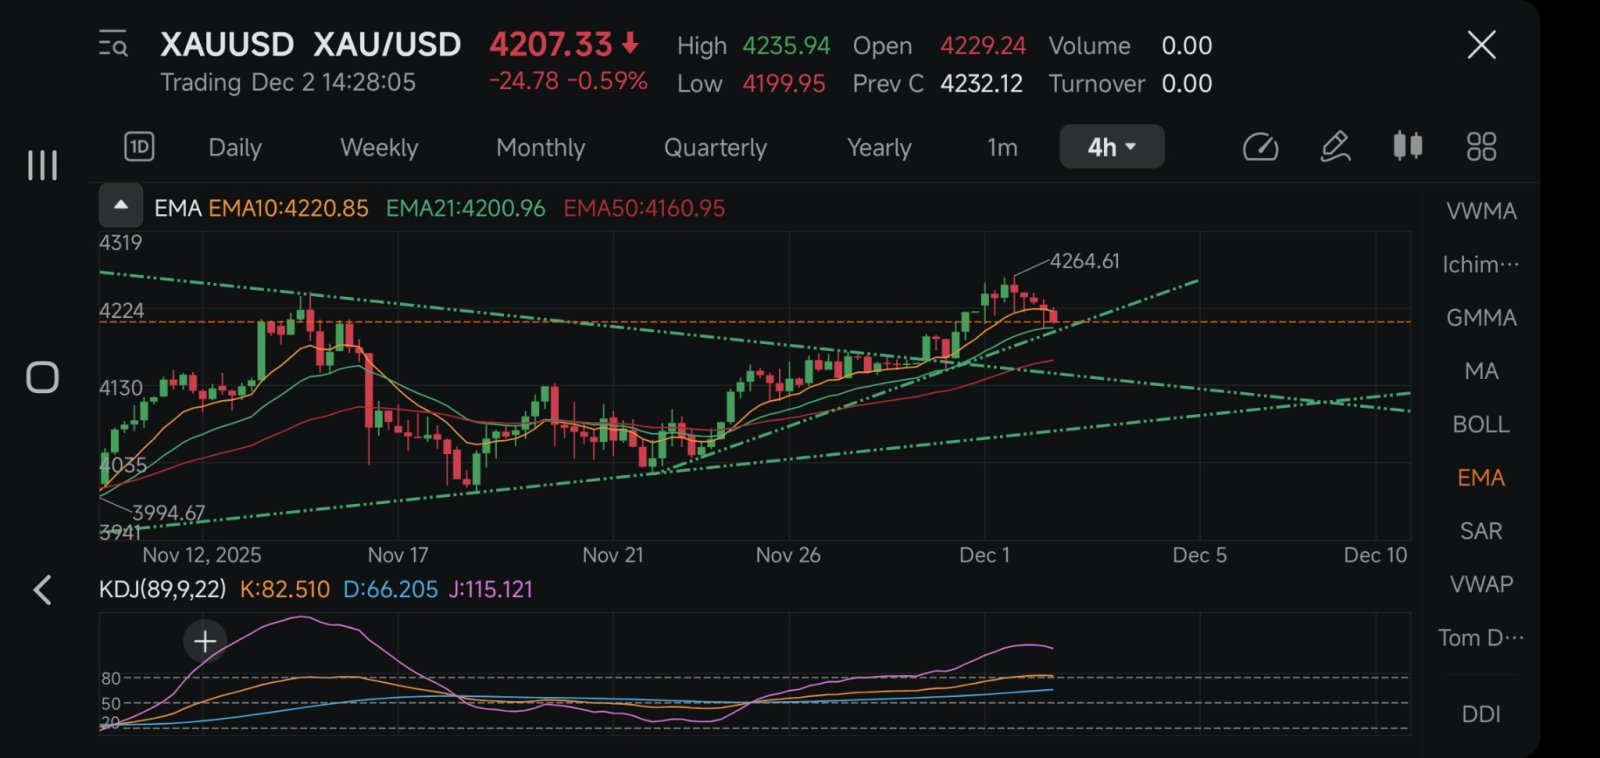Screen dimensions: 1600x758
Task: Change chart type via candlestick icon
Action: click(x=1408, y=147)
